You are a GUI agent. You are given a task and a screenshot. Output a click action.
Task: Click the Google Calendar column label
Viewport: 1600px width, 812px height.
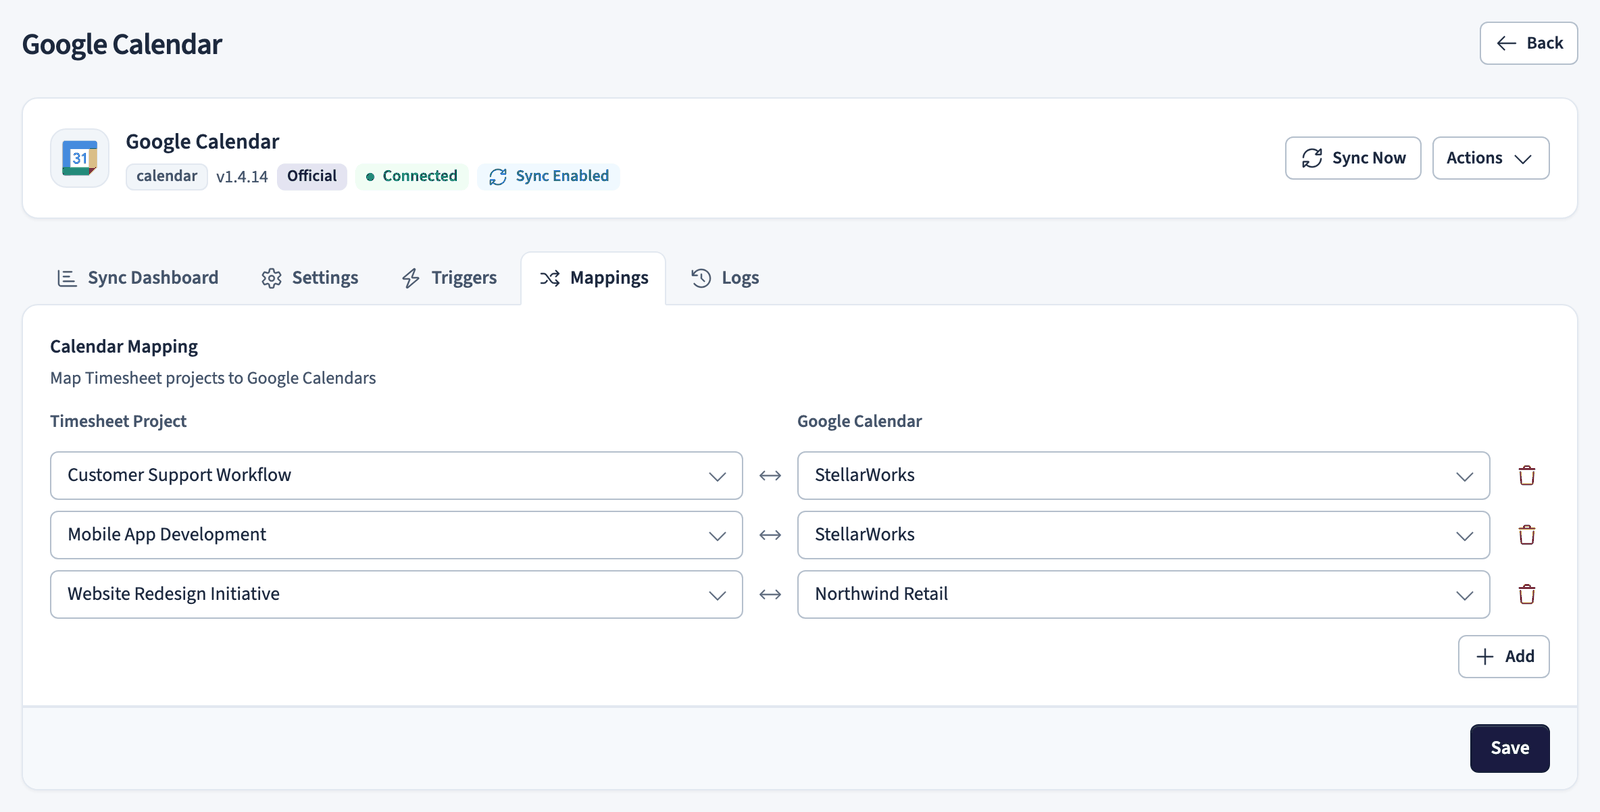(859, 421)
